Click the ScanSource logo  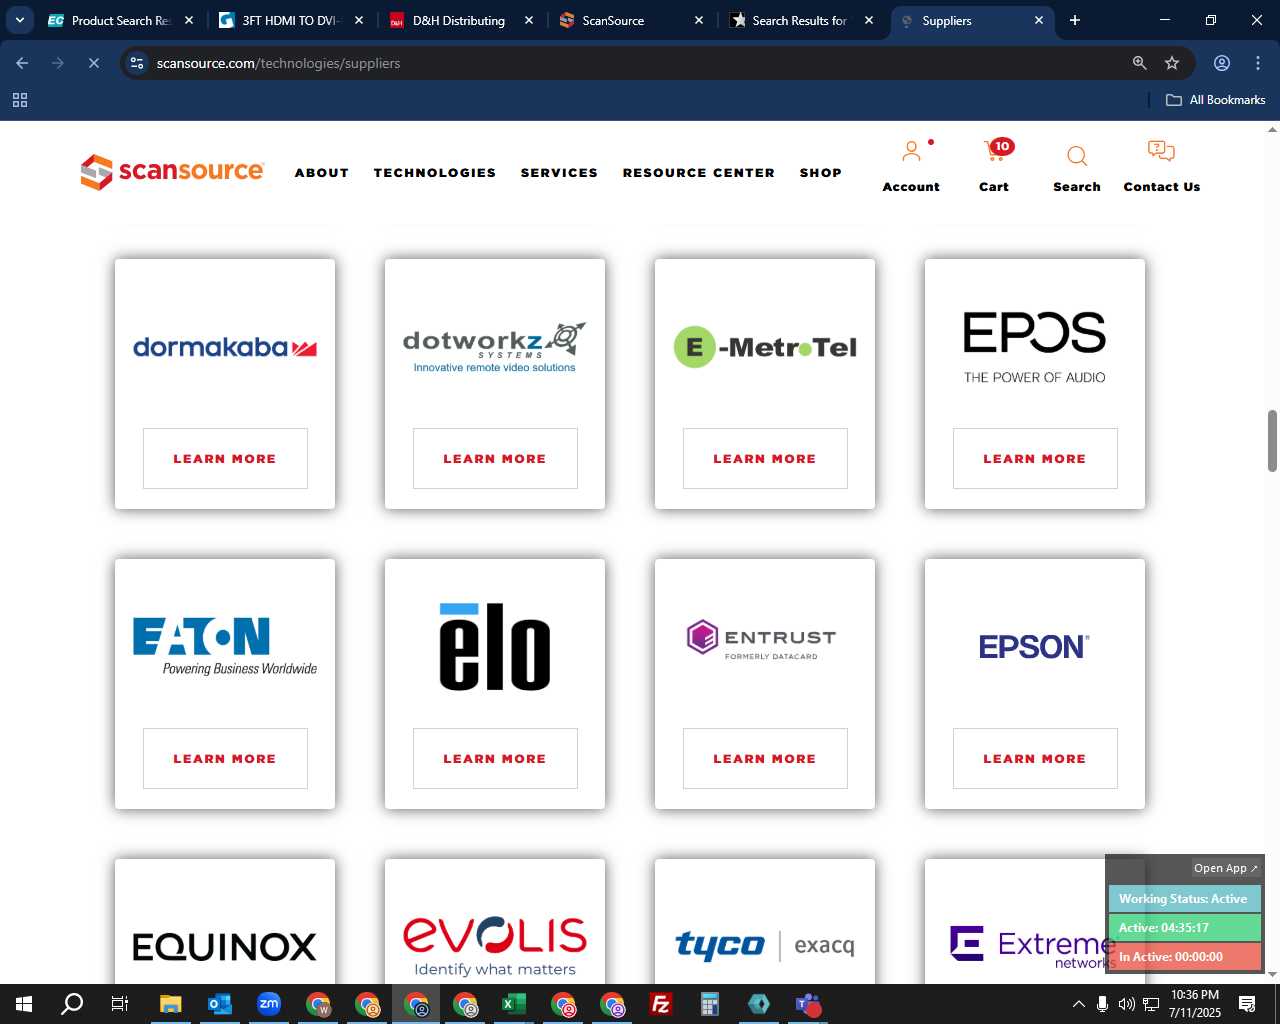tap(172, 172)
